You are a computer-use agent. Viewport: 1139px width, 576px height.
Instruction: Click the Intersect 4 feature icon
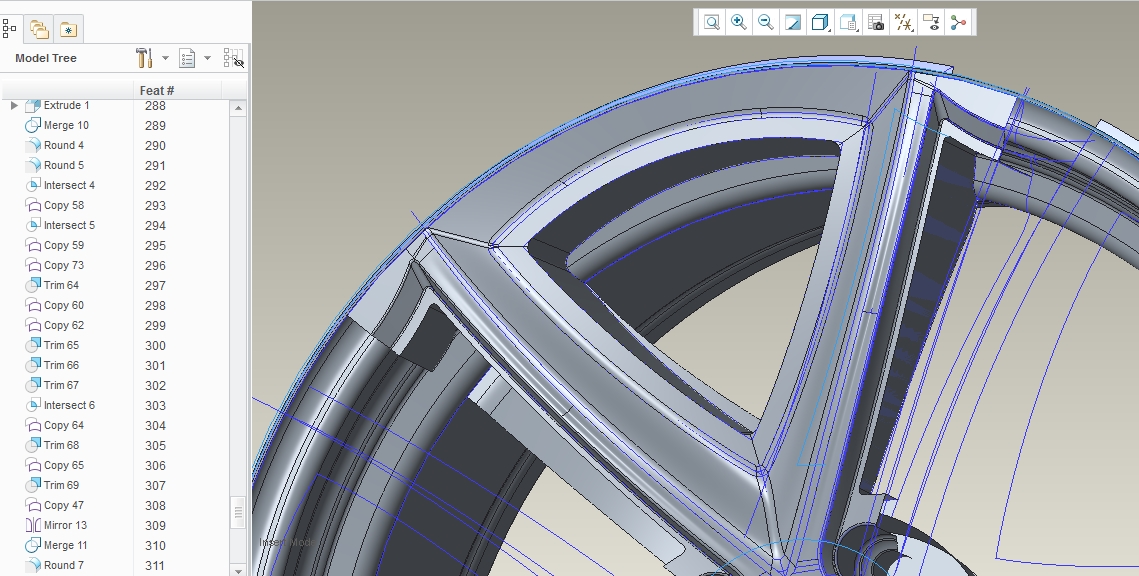pyautogui.click(x=33, y=185)
